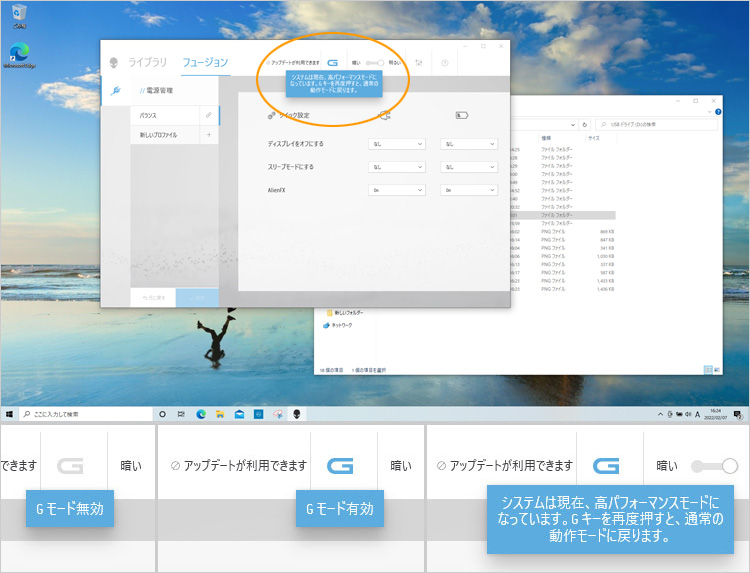Select the PNG file row sized 1,436 KB
Screen dimensions: 750x573
[562, 289]
